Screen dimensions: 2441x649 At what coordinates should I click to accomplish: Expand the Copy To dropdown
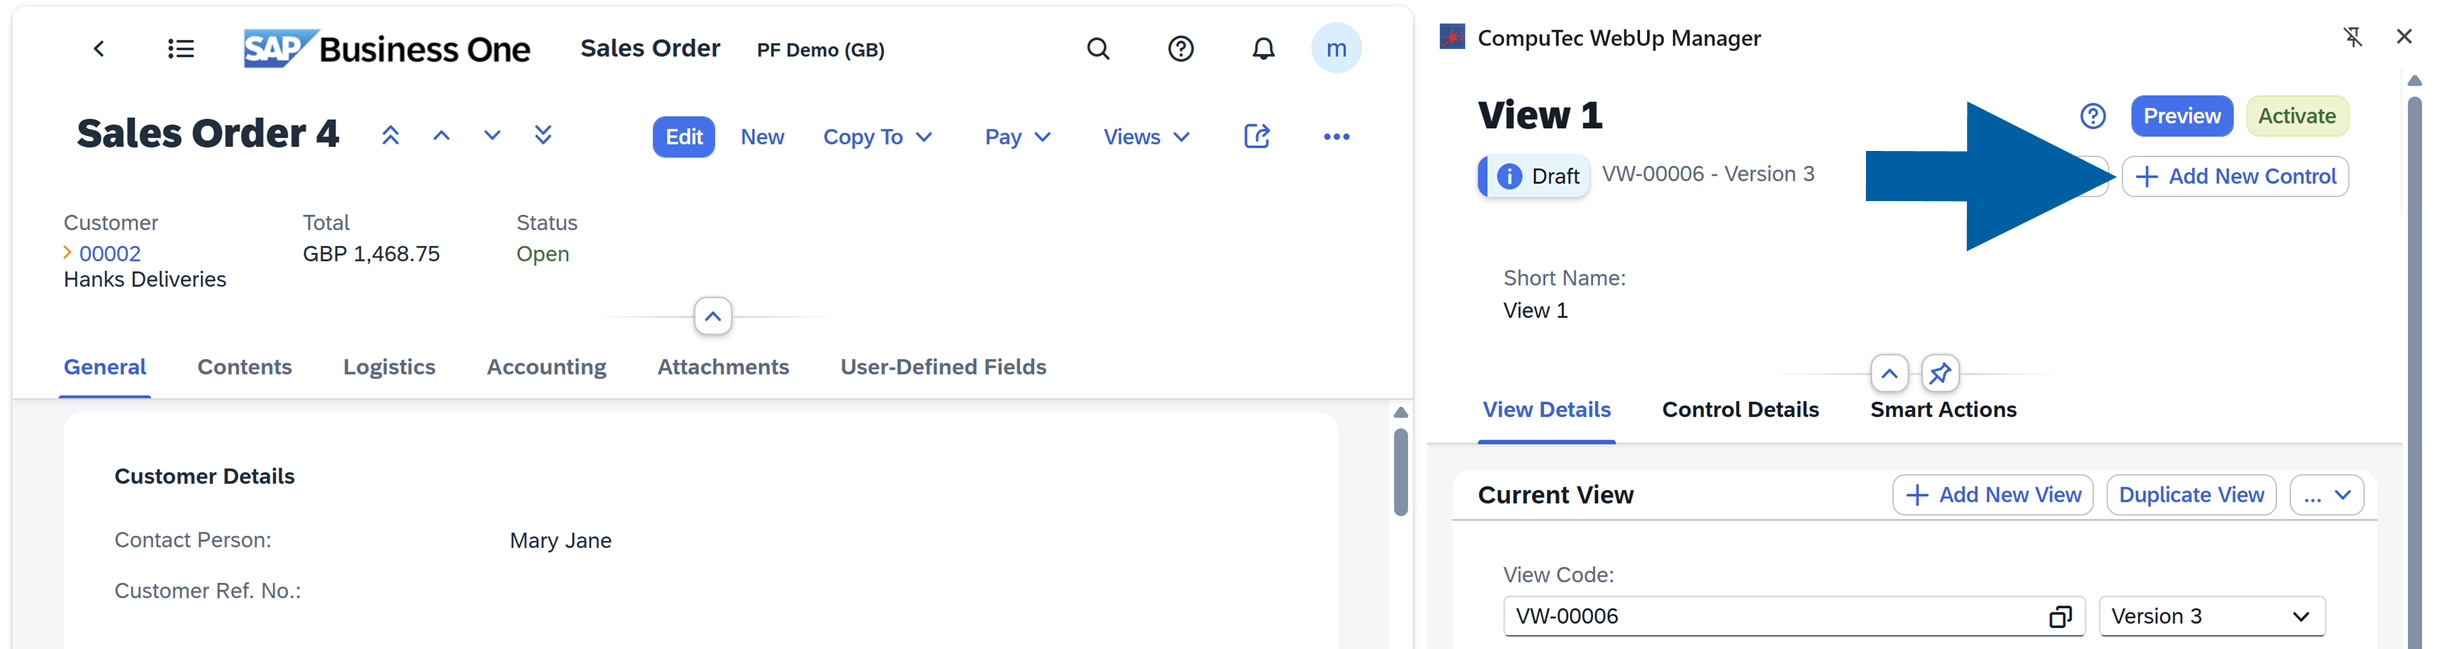point(878,137)
